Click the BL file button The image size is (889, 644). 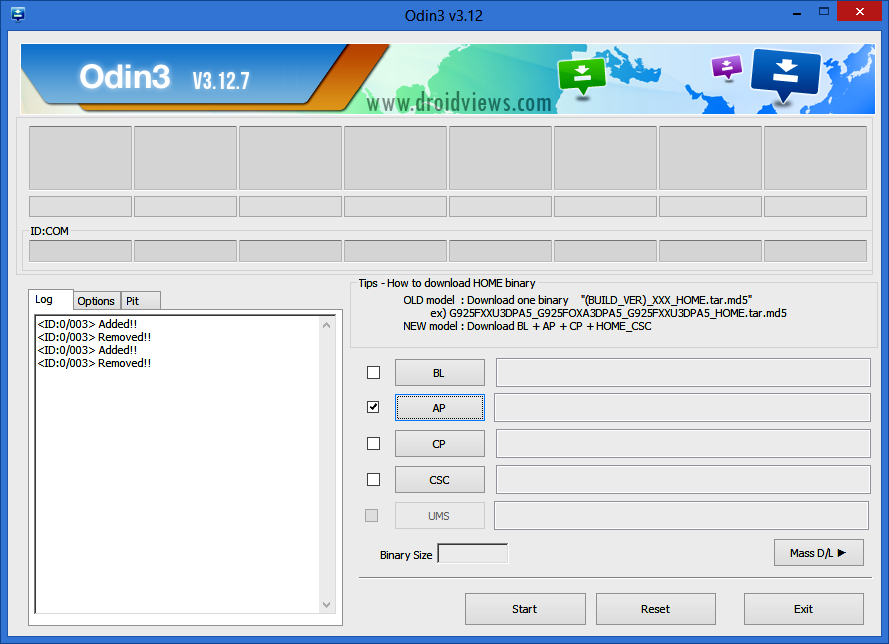[x=439, y=372]
